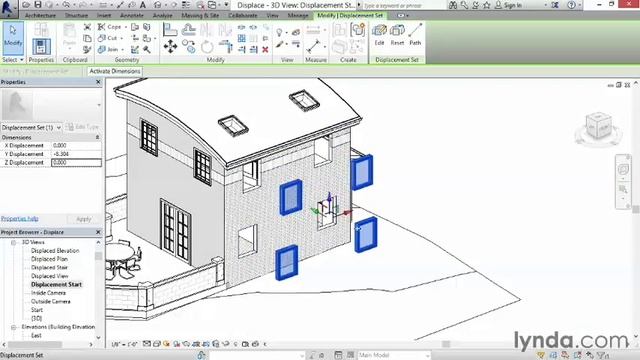The image size is (640, 360).
Task: Collapse the Dimensions properties group
Action: pyautogui.click(x=98, y=138)
